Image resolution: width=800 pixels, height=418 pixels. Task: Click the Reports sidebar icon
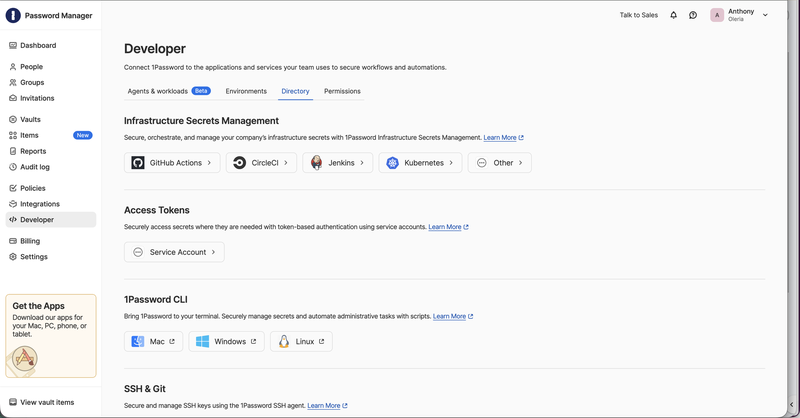point(13,151)
